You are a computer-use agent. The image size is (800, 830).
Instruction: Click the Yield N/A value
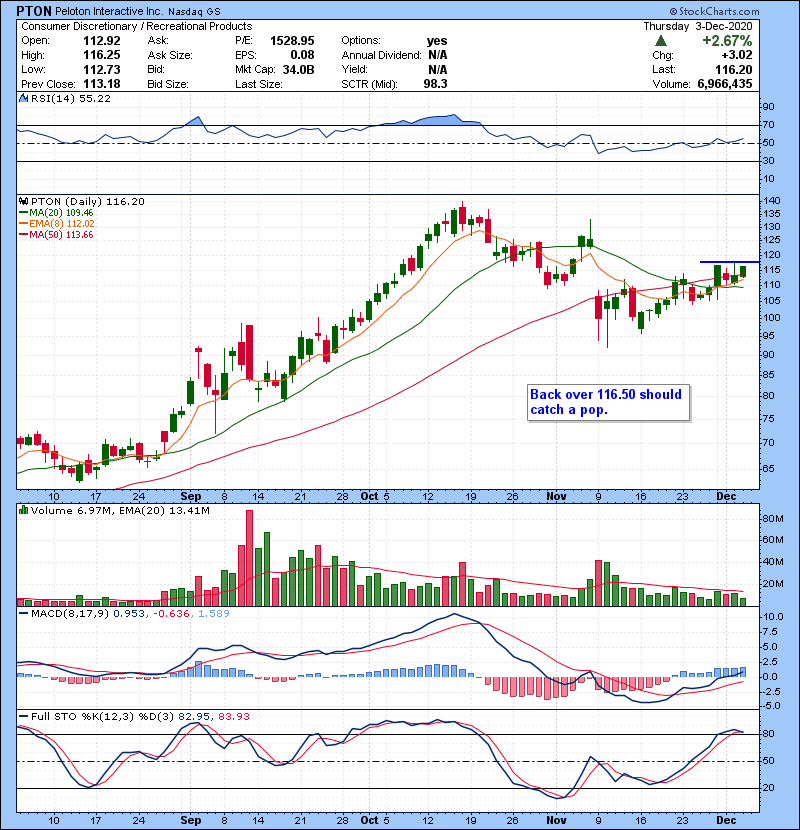coord(437,70)
